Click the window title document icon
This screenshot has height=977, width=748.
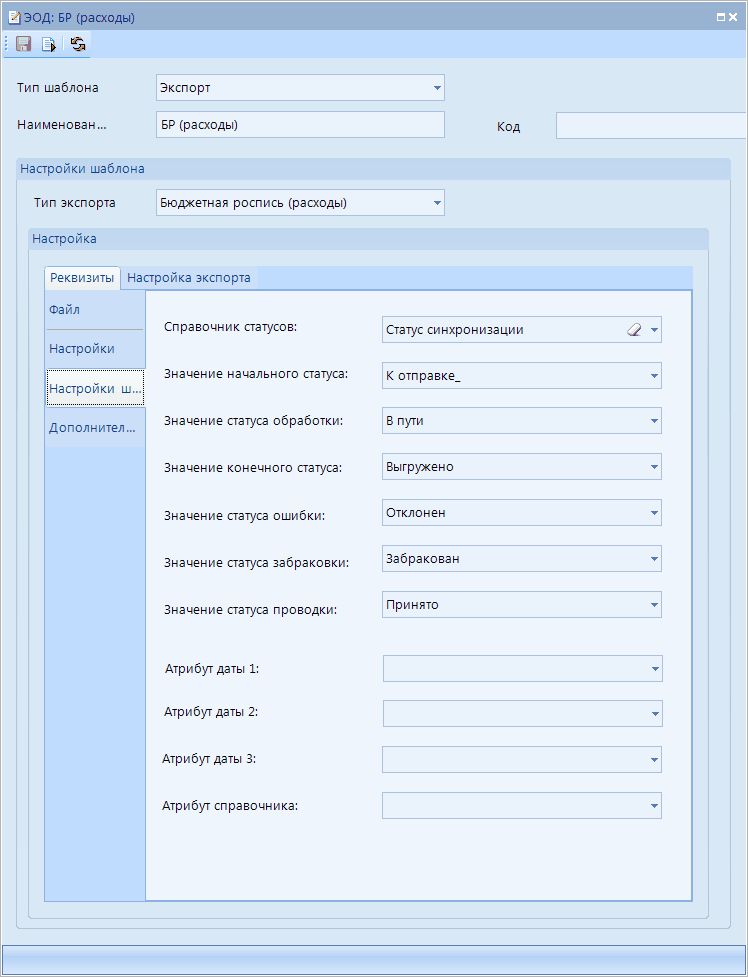click(x=14, y=17)
